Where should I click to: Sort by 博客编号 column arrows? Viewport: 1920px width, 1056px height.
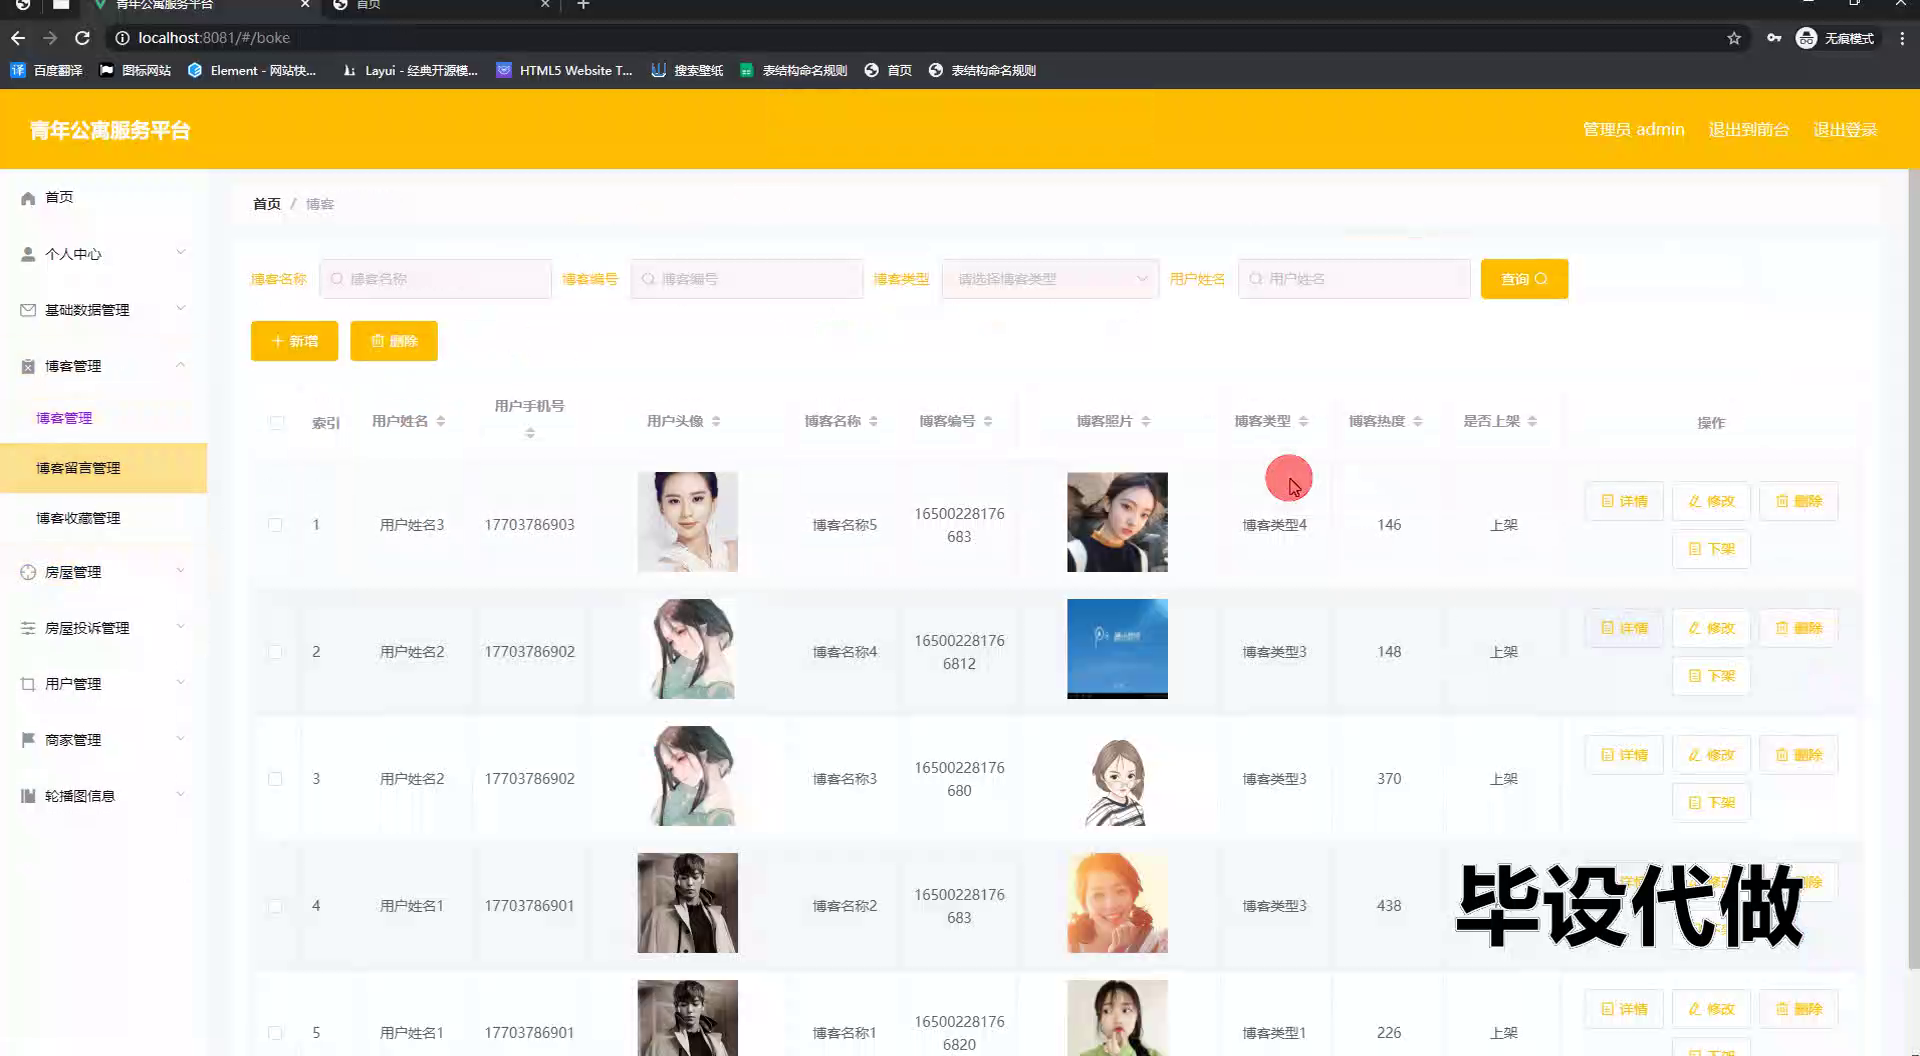coord(988,421)
